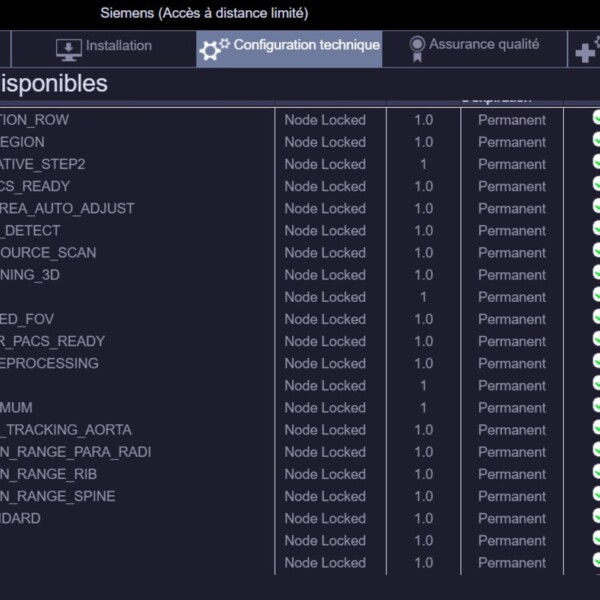Click green check icon in EGION row
600x600 pixels.
(596, 140)
